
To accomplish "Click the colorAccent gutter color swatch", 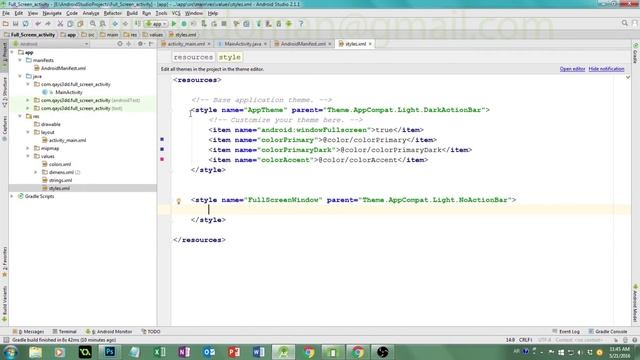I will [162, 159].
